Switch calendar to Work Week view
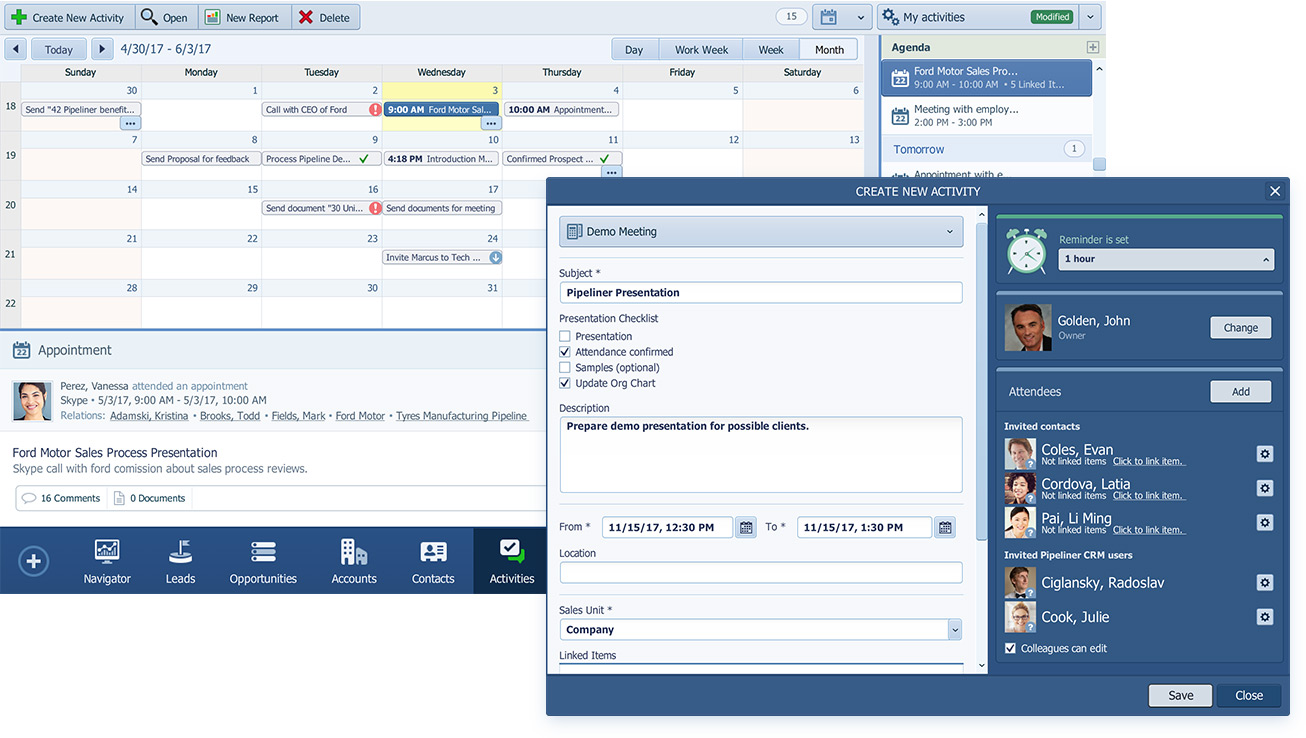This screenshot has height=738, width=1306. pos(701,49)
